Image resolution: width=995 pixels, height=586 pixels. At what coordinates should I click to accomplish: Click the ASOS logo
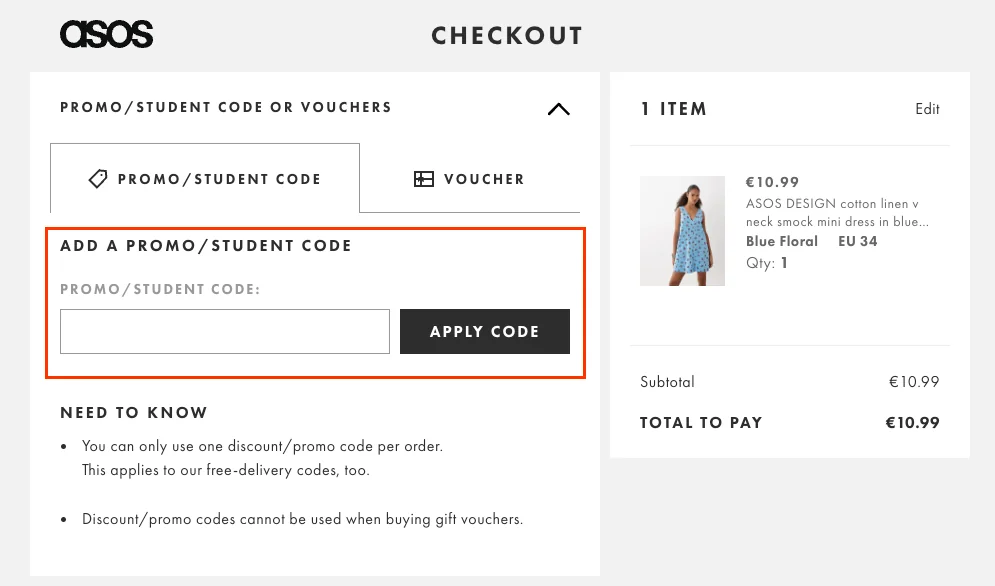coord(107,34)
